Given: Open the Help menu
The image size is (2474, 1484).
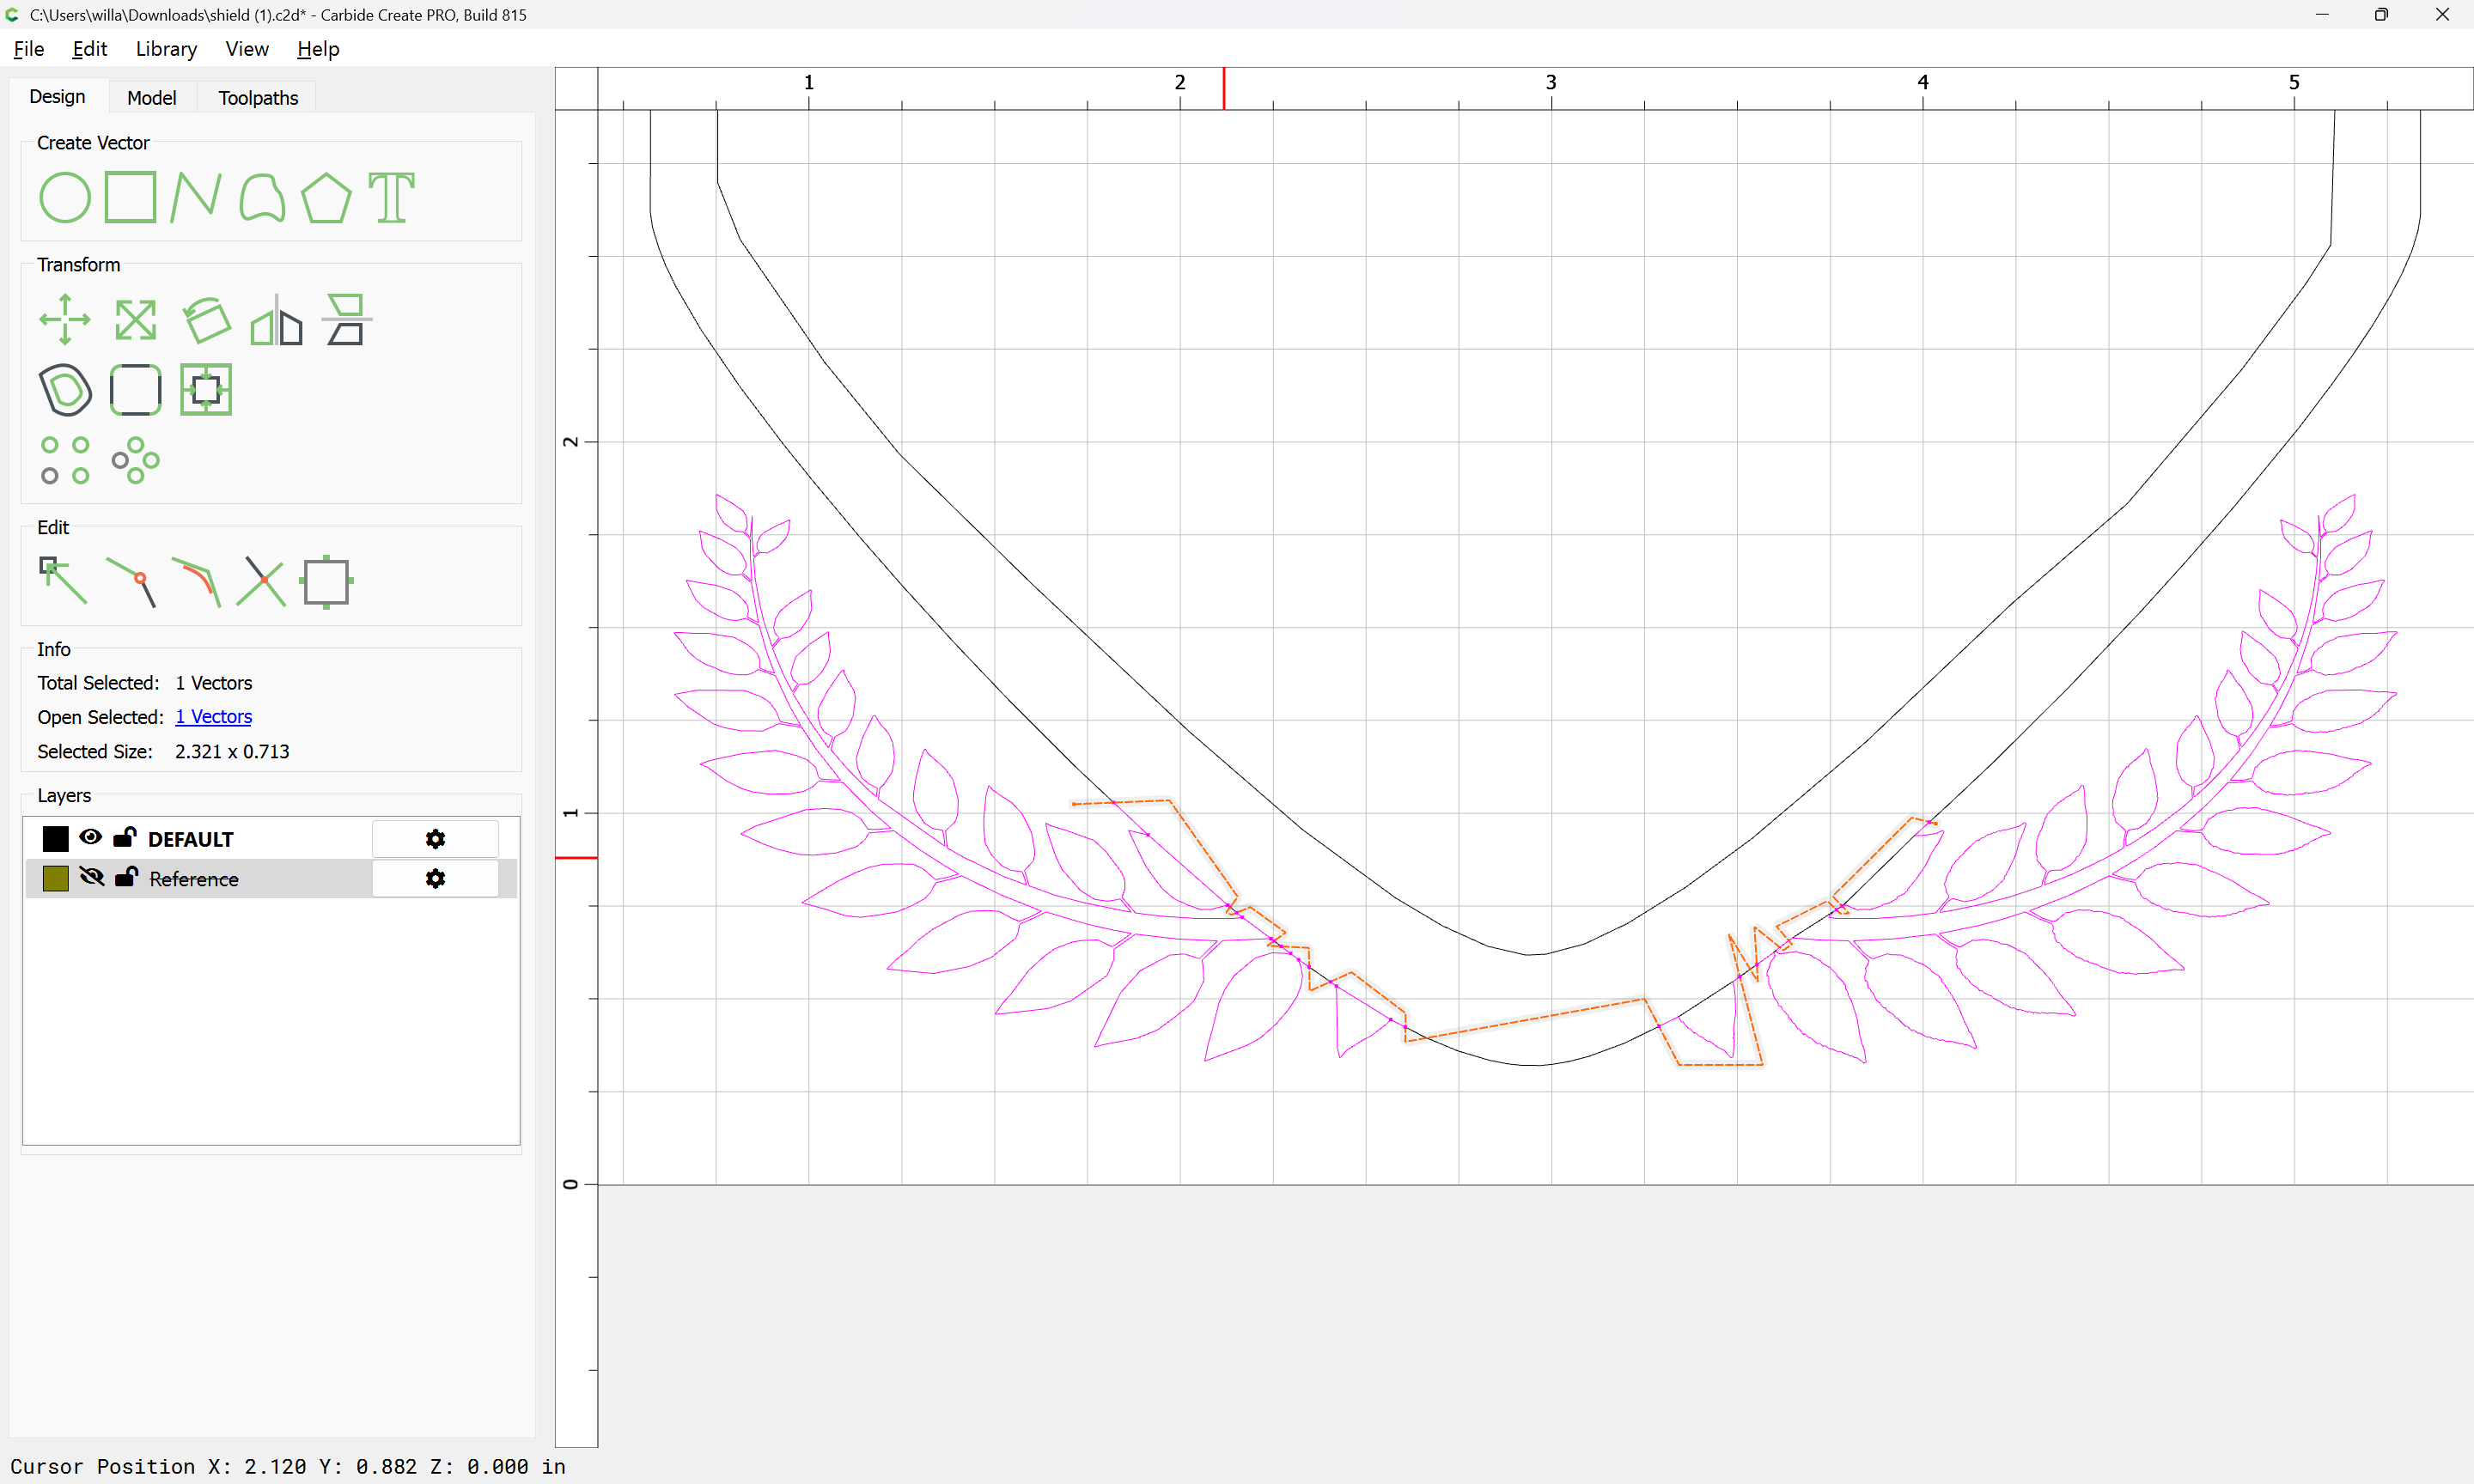Looking at the screenshot, I should pyautogui.click(x=318, y=48).
